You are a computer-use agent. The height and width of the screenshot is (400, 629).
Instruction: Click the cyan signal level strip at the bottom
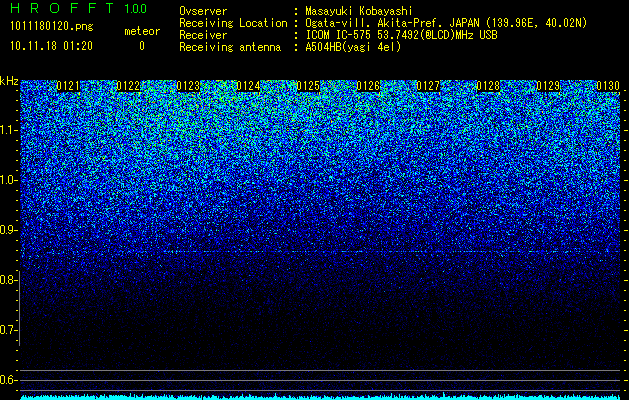[x=320, y=397]
